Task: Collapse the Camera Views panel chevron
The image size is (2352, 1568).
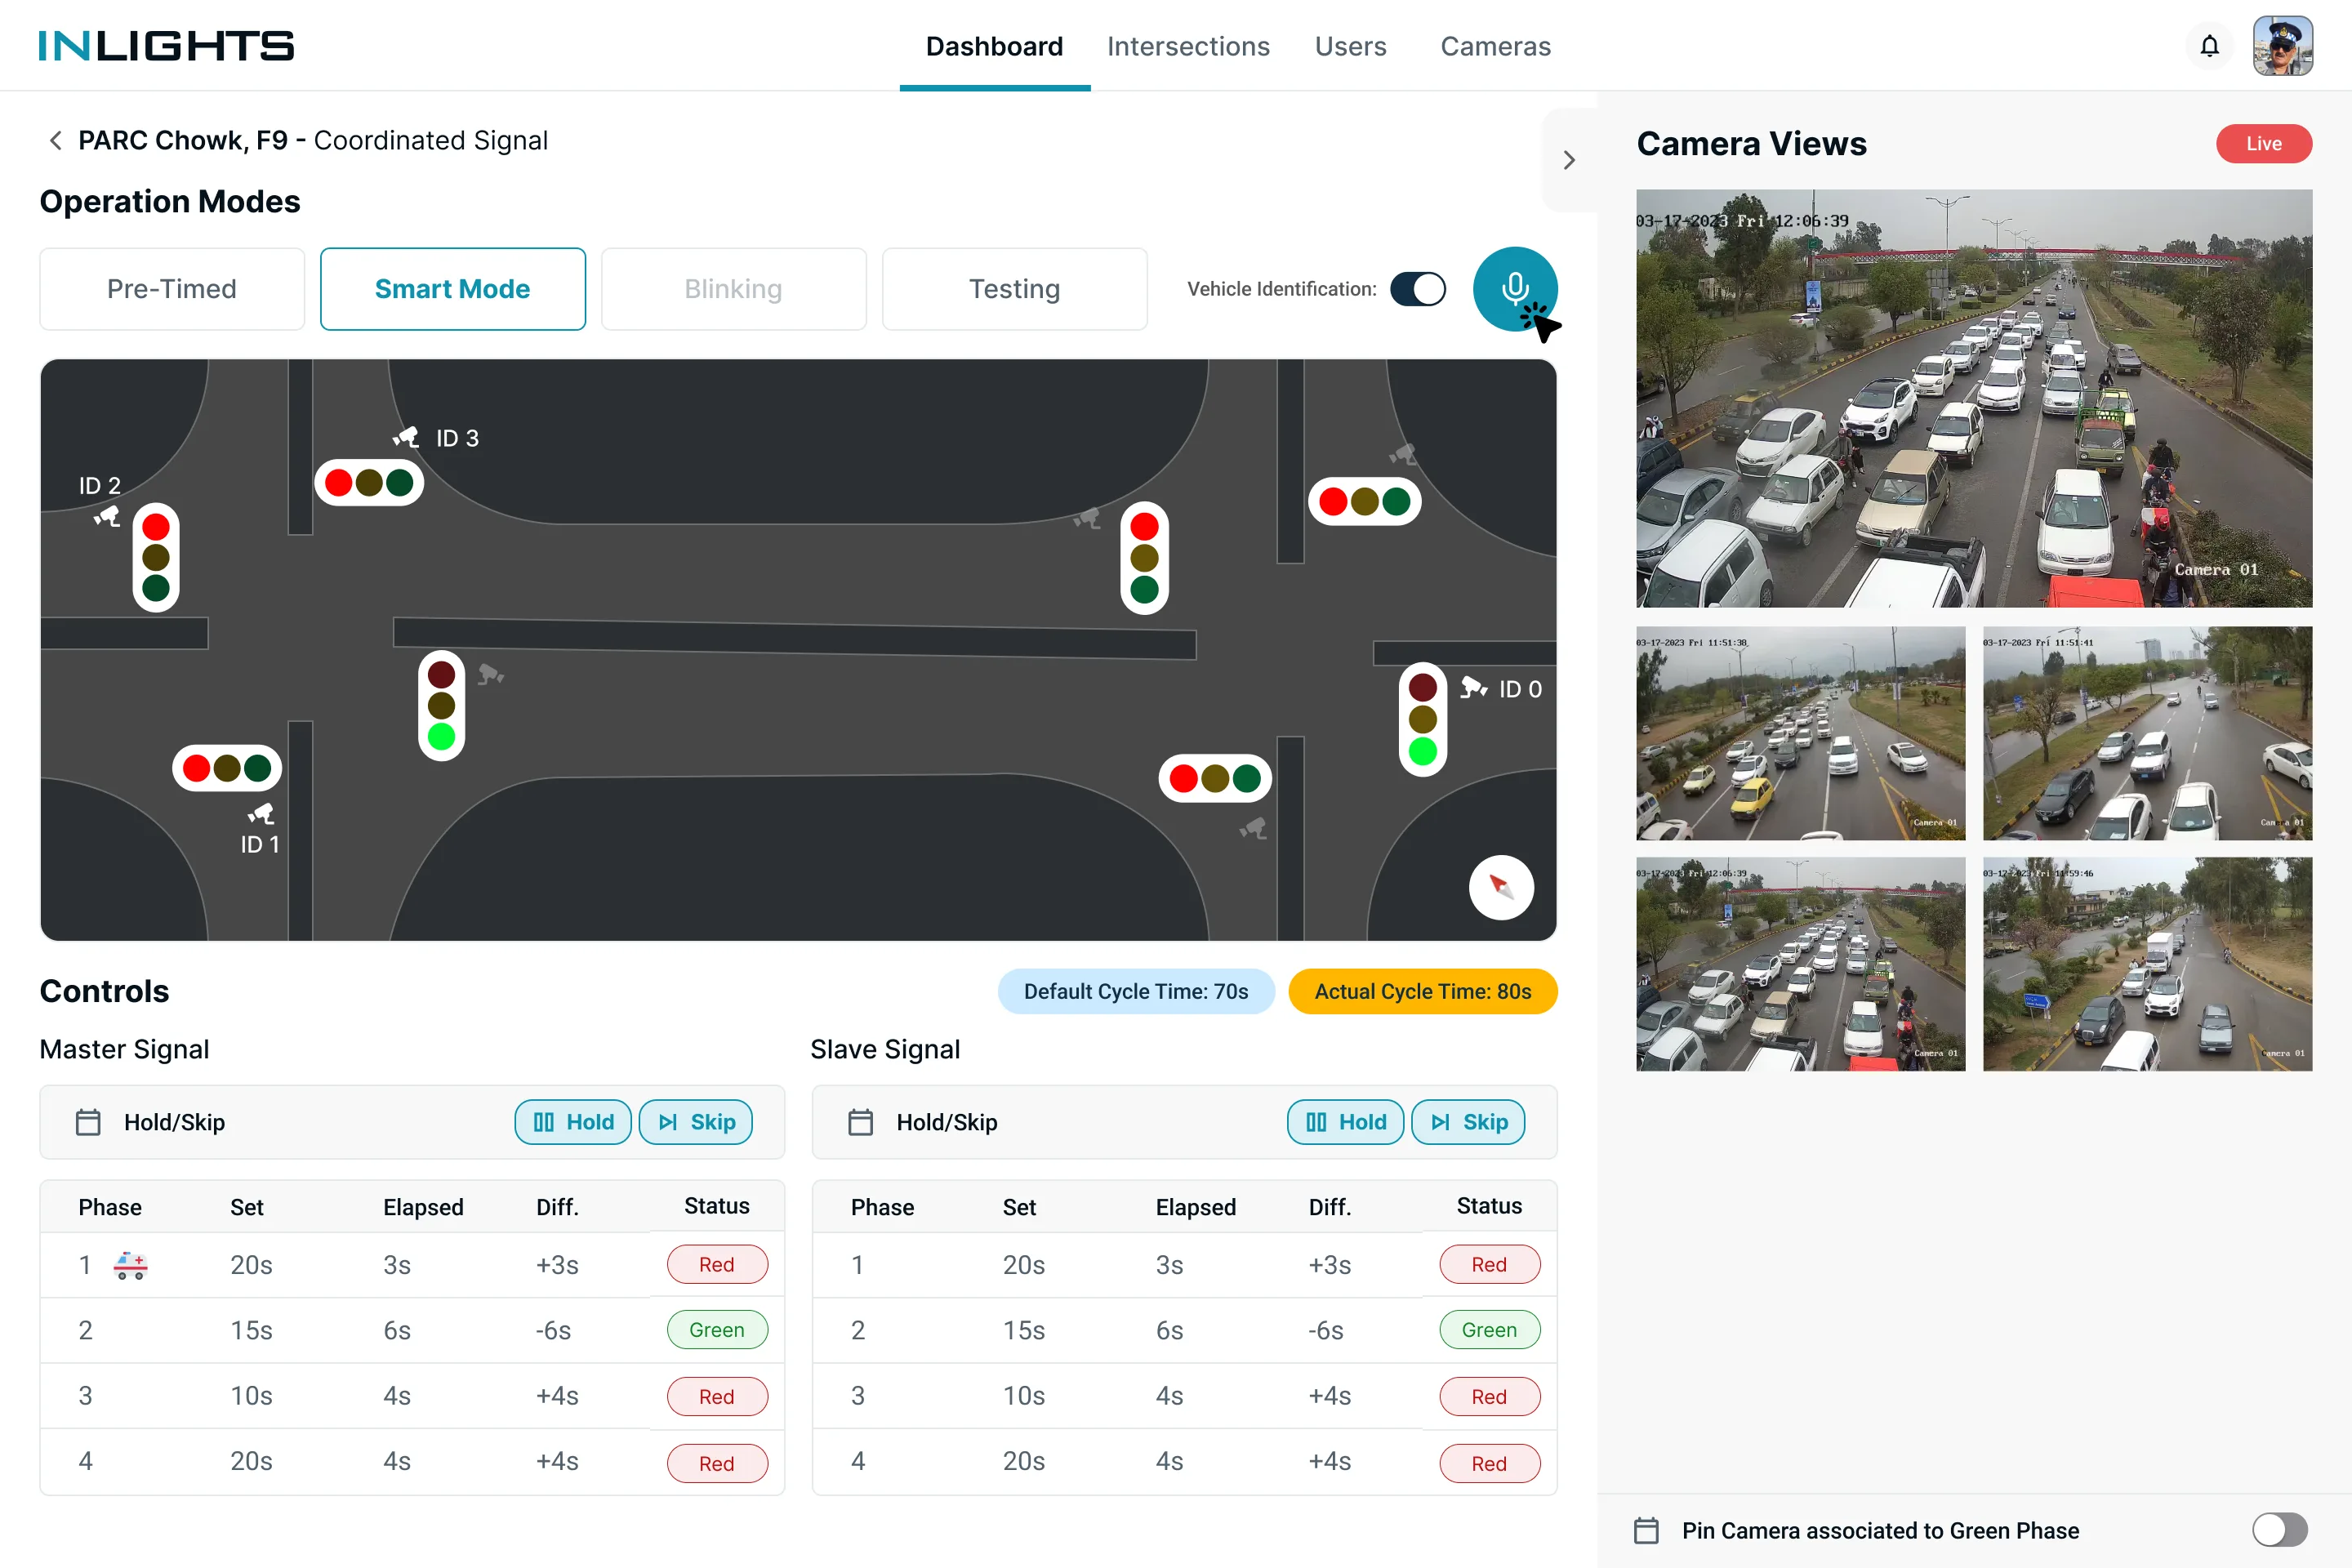Action: (1568, 160)
